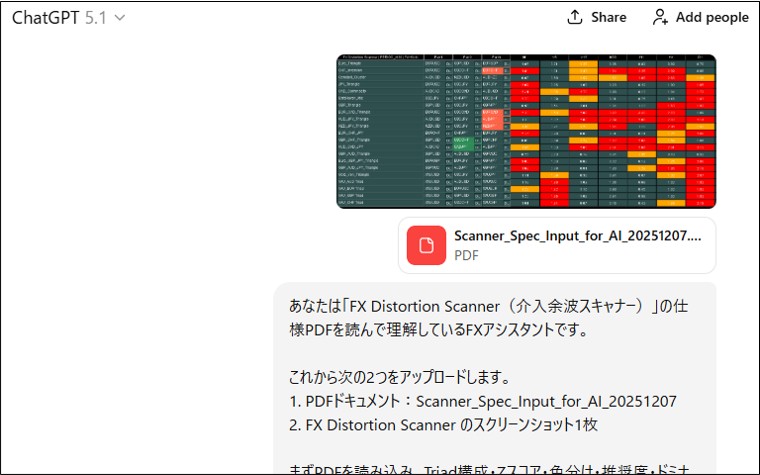Click the Add people person-plus icon
760x475 pixels.
click(660, 17)
